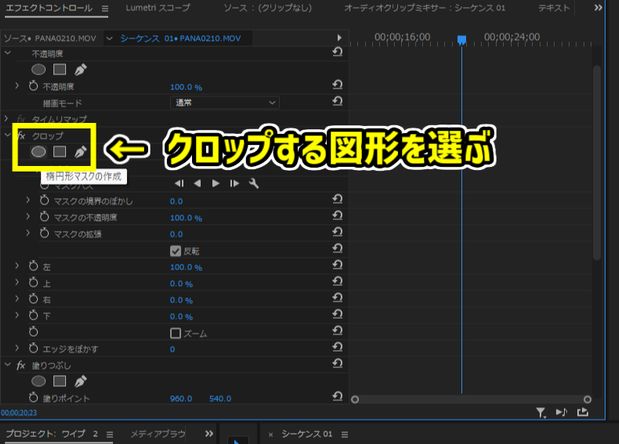
Task: Reset the 不透明度 effect section
Action: pyautogui.click(x=338, y=52)
